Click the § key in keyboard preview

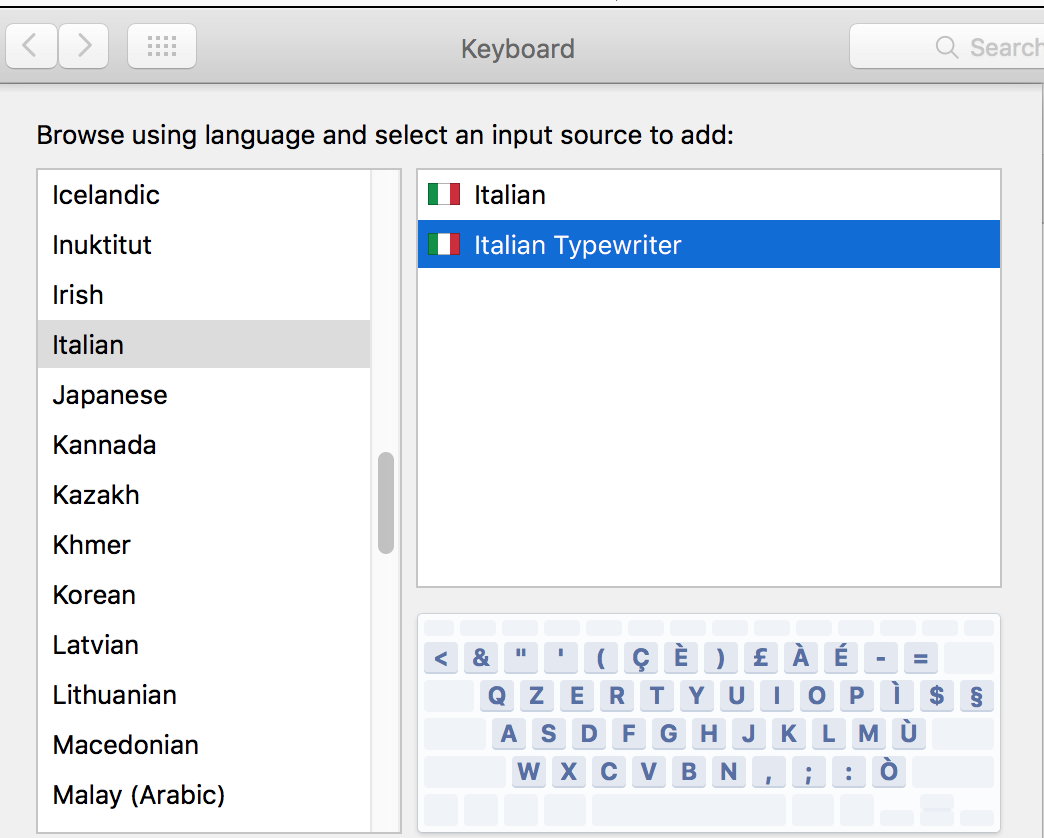(976, 696)
